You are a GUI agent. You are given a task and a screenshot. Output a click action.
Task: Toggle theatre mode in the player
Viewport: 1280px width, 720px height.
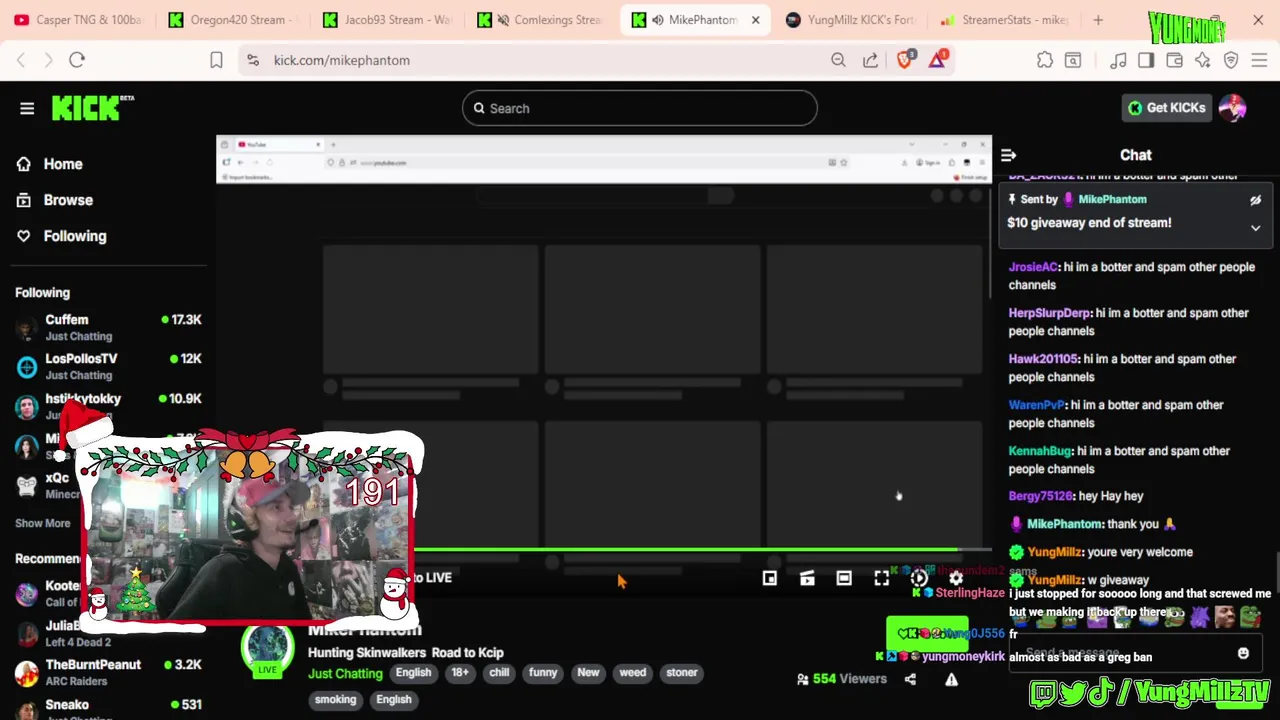pos(844,578)
